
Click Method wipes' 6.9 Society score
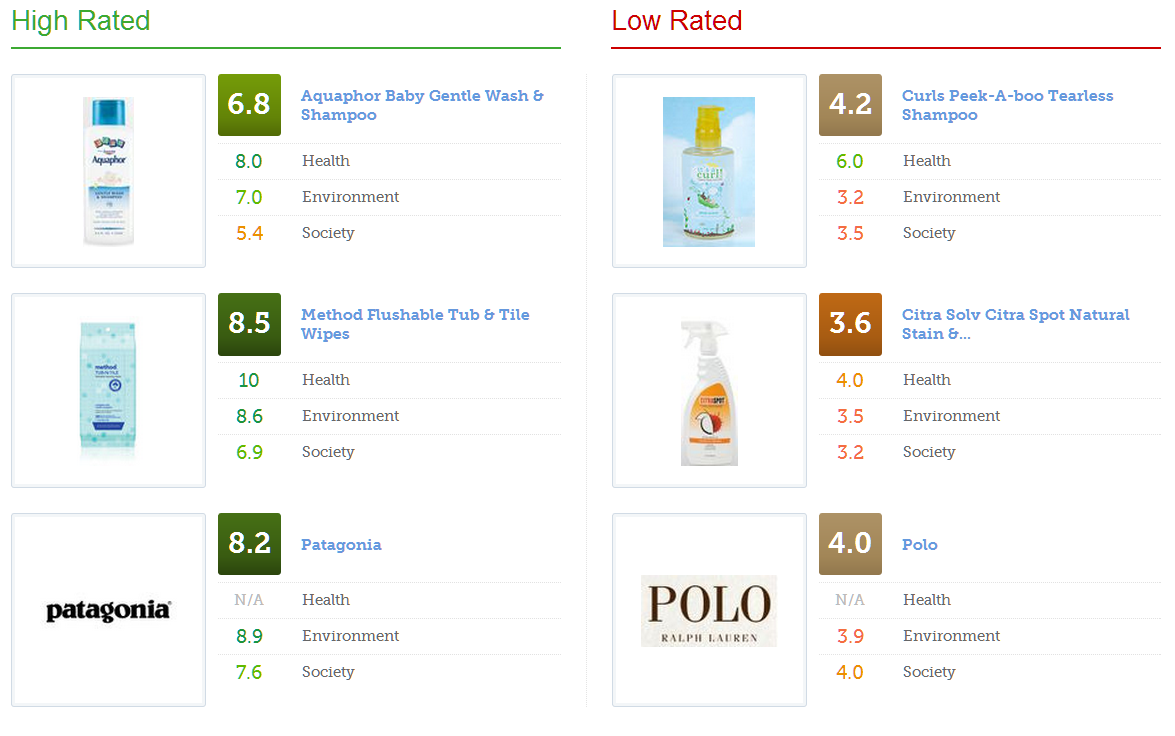tap(250, 452)
